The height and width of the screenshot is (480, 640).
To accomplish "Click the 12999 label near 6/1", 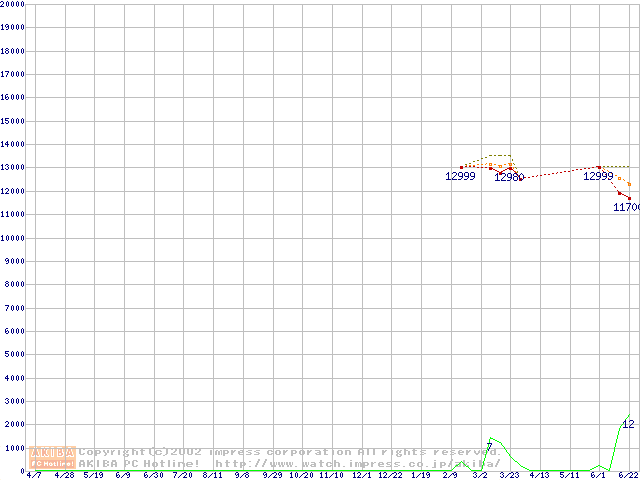I will click(x=598, y=176).
